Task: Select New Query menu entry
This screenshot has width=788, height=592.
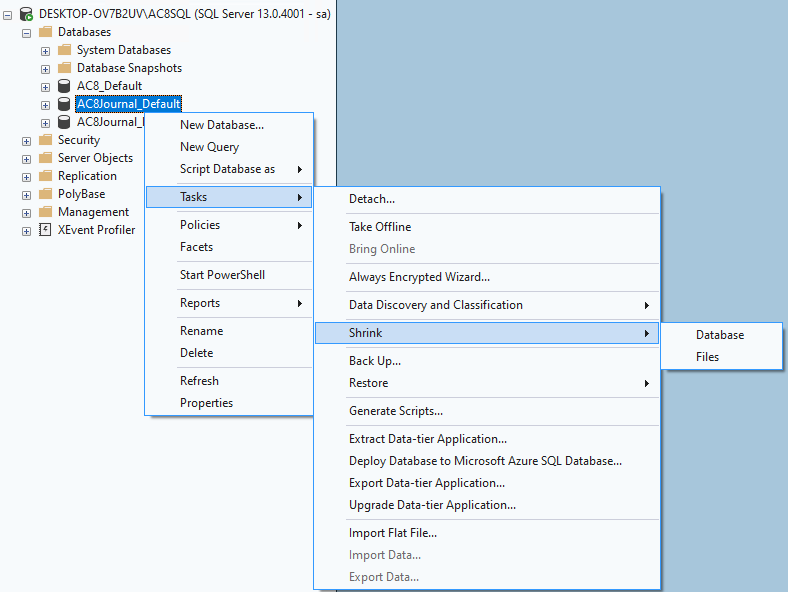Action: click(x=229, y=147)
